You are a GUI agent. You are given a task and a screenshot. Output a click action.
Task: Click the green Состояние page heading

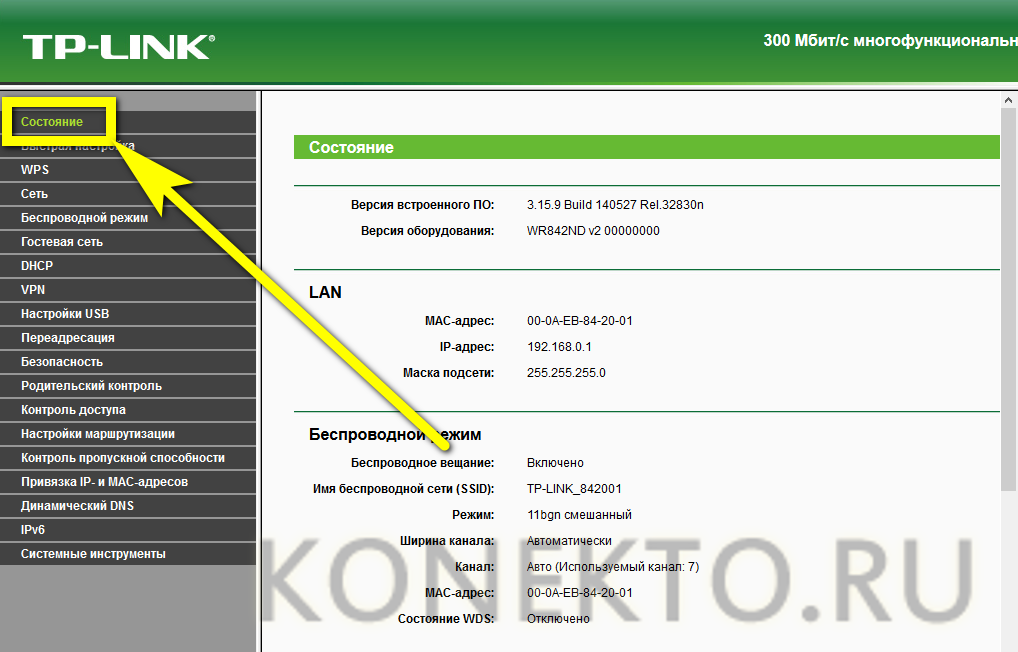[646, 147]
